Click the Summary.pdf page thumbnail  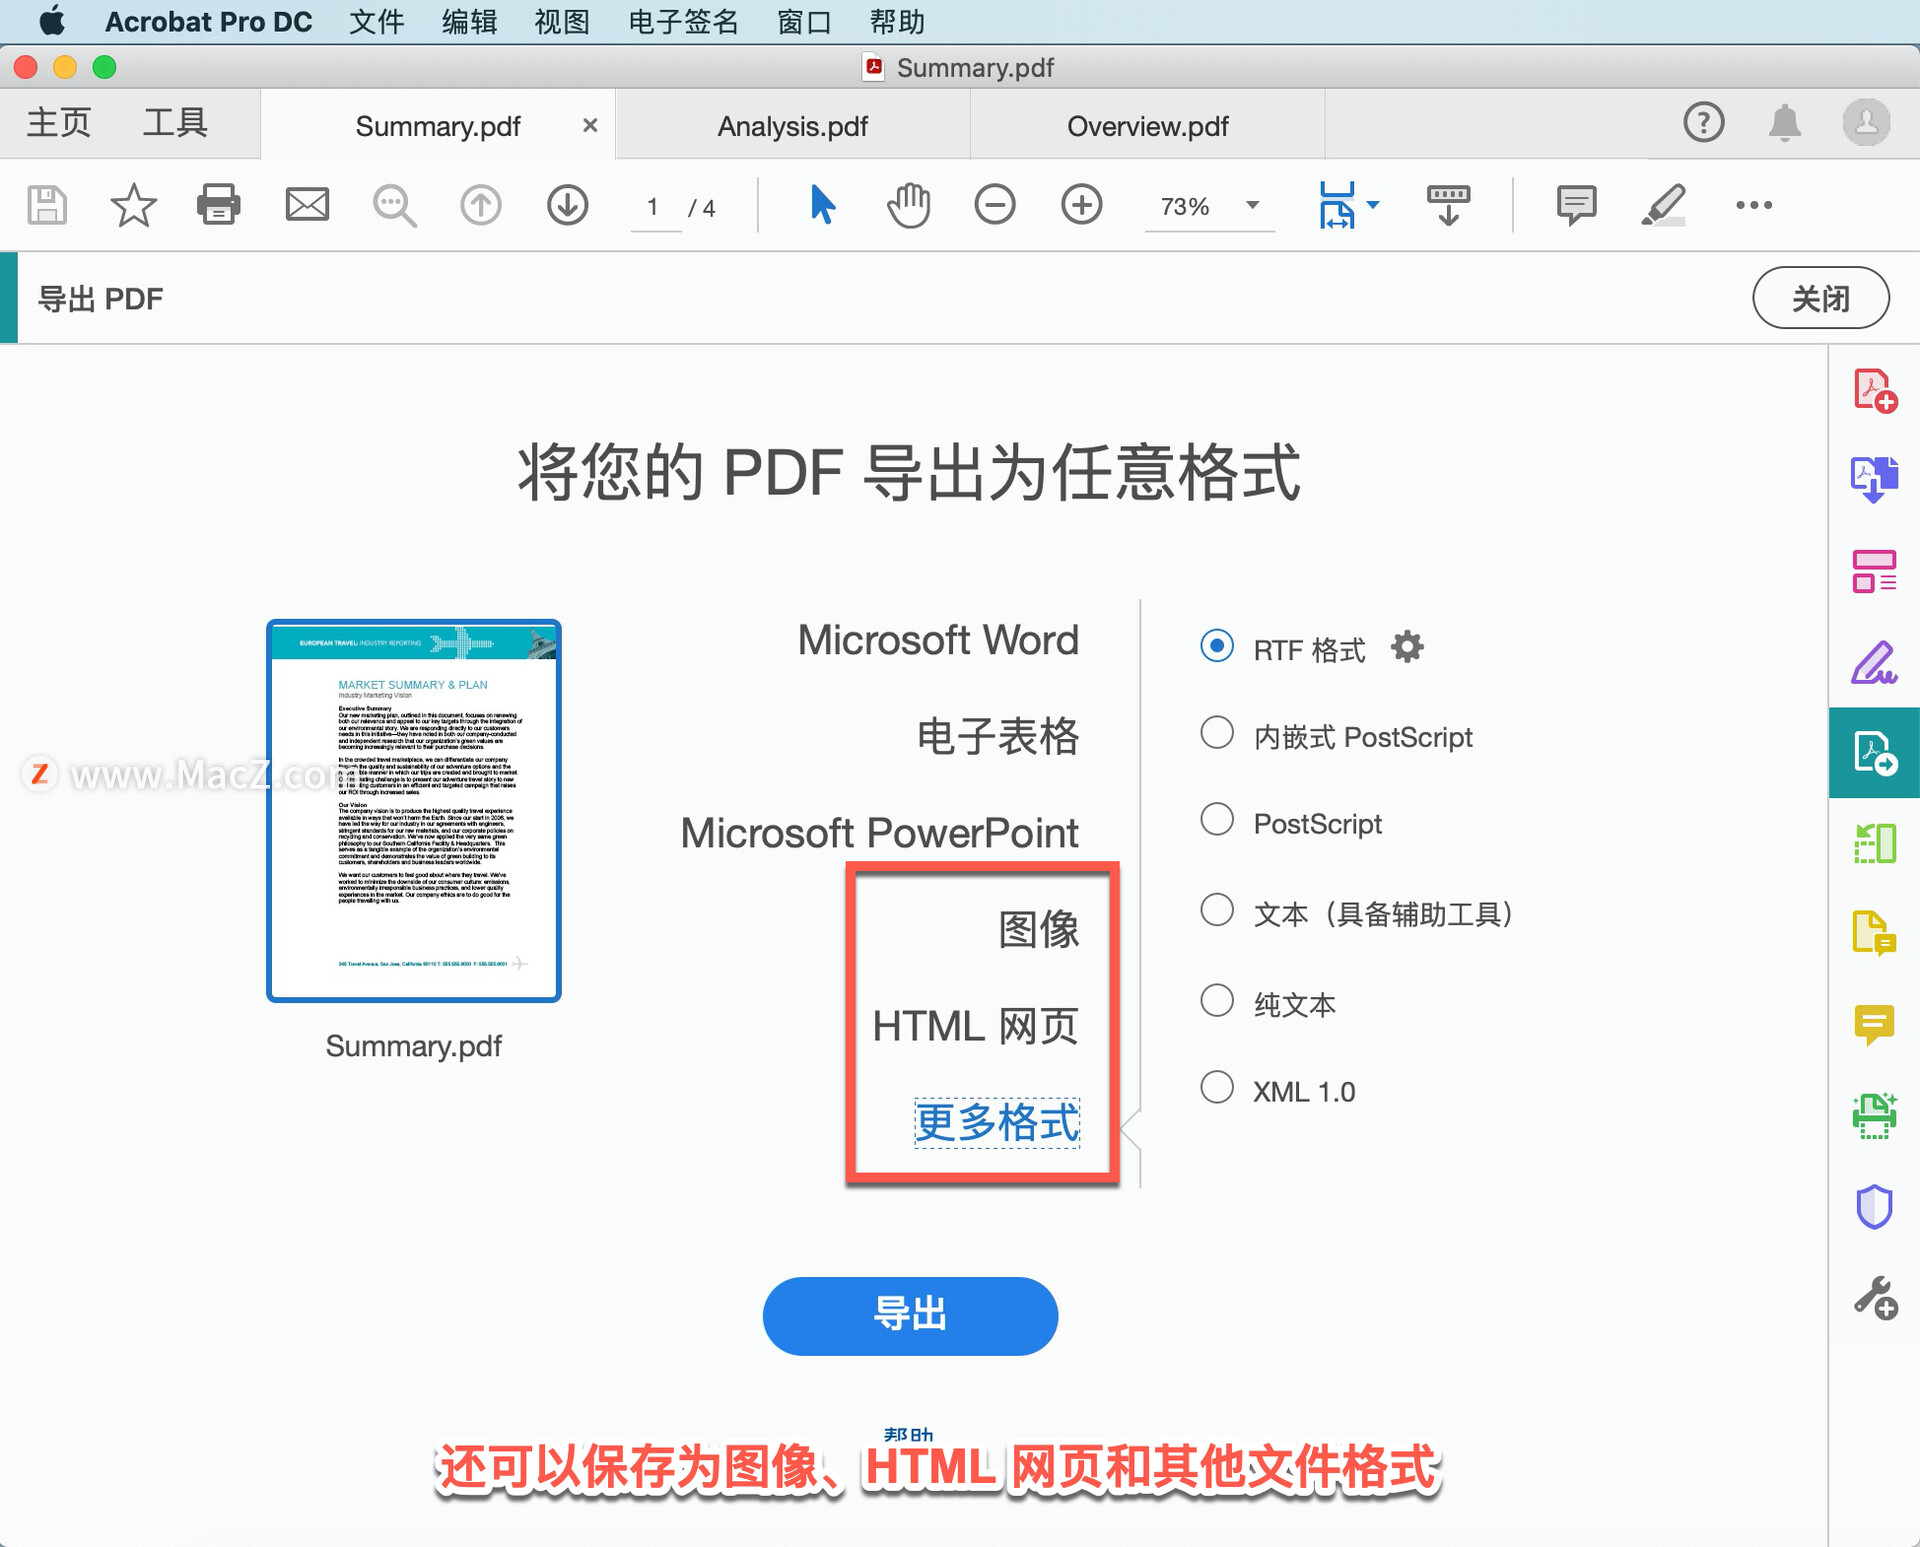(x=414, y=810)
